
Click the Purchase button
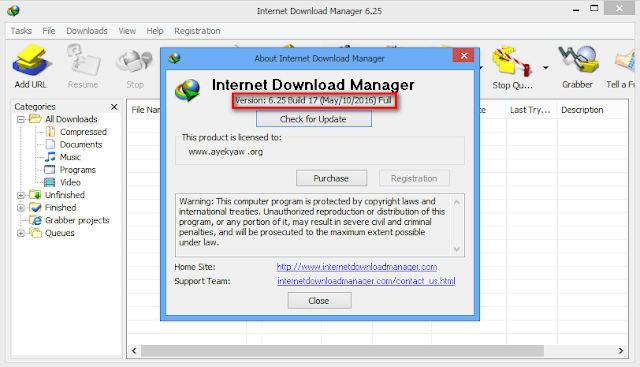331,178
